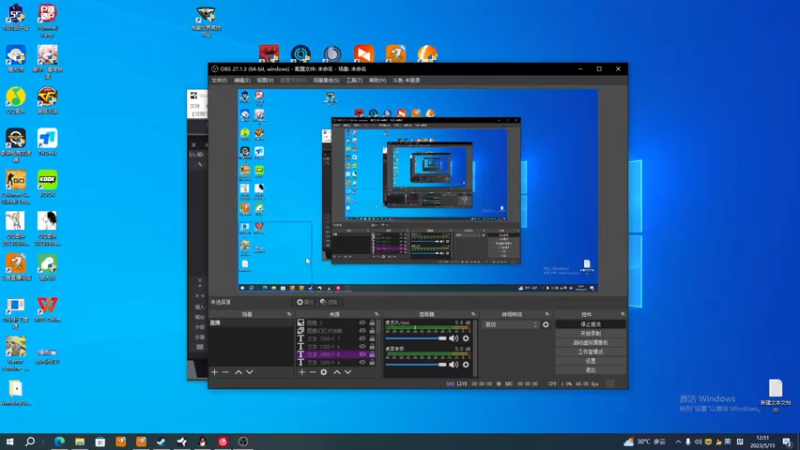
Task: Open source properties gear in sources toolbar
Action: [x=323, y=372]
